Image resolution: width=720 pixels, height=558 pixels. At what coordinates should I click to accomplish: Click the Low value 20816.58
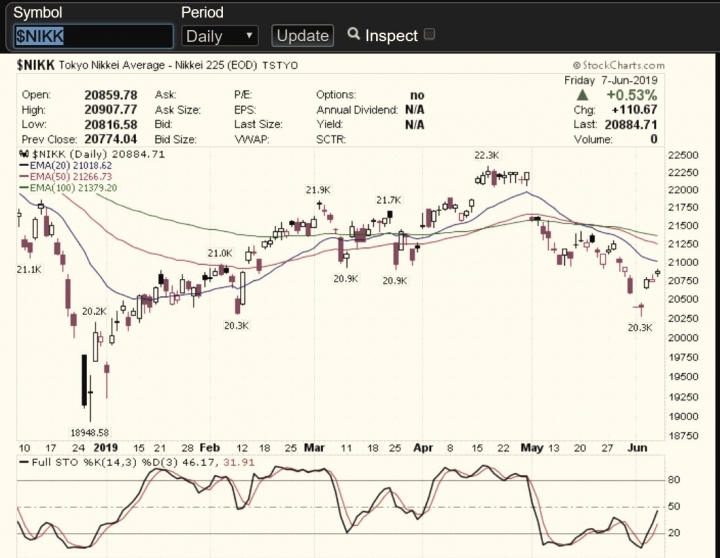click(x=111, y=124)
